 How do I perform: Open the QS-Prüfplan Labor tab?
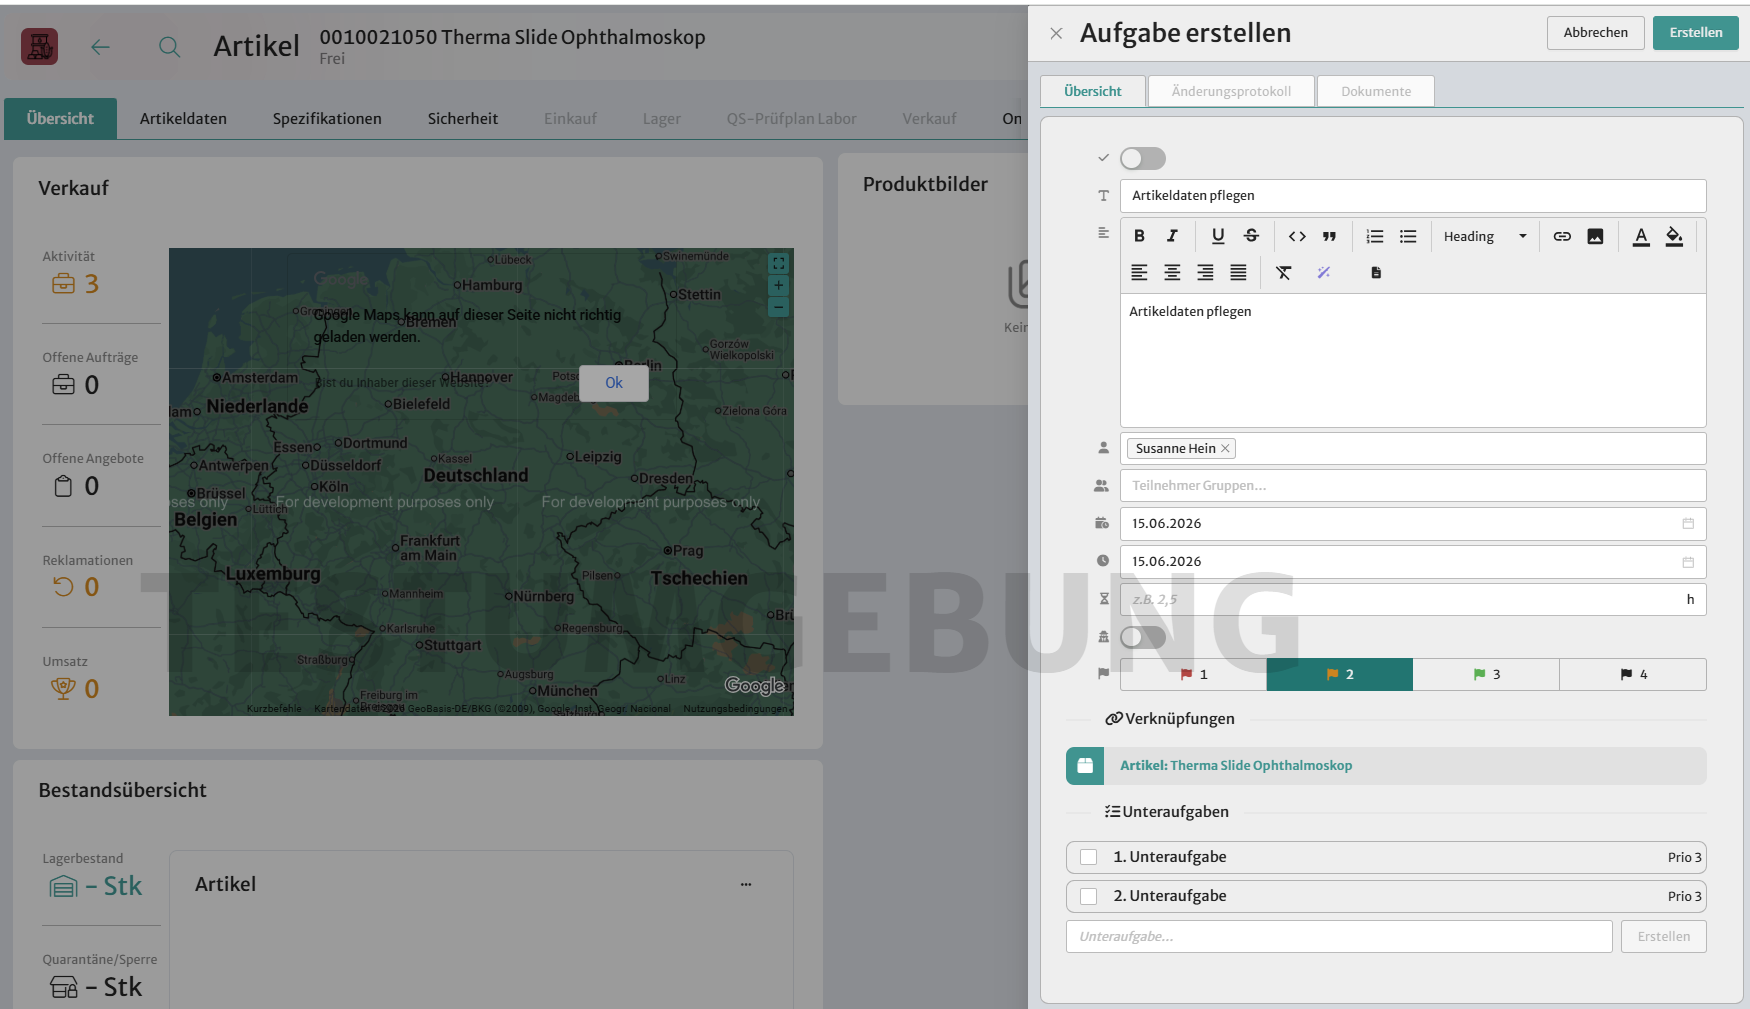(792, 118)
